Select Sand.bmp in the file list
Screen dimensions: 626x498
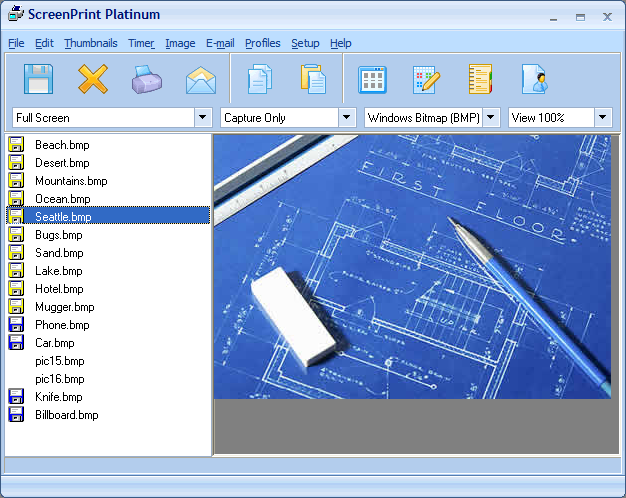click(x=59, y=252)
